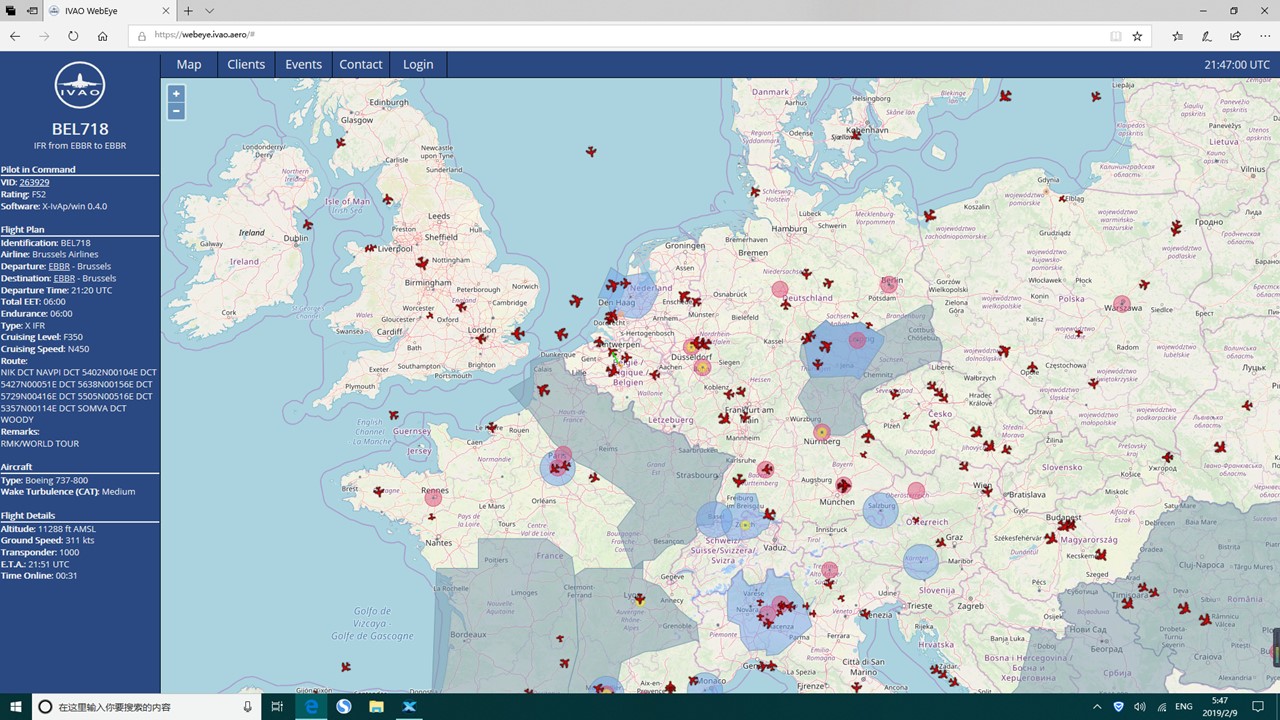The width and height of the screenshot is (1280, 720).
Task: Select the aircraft icon near Glasgow
Action: [x=341, y=143]
